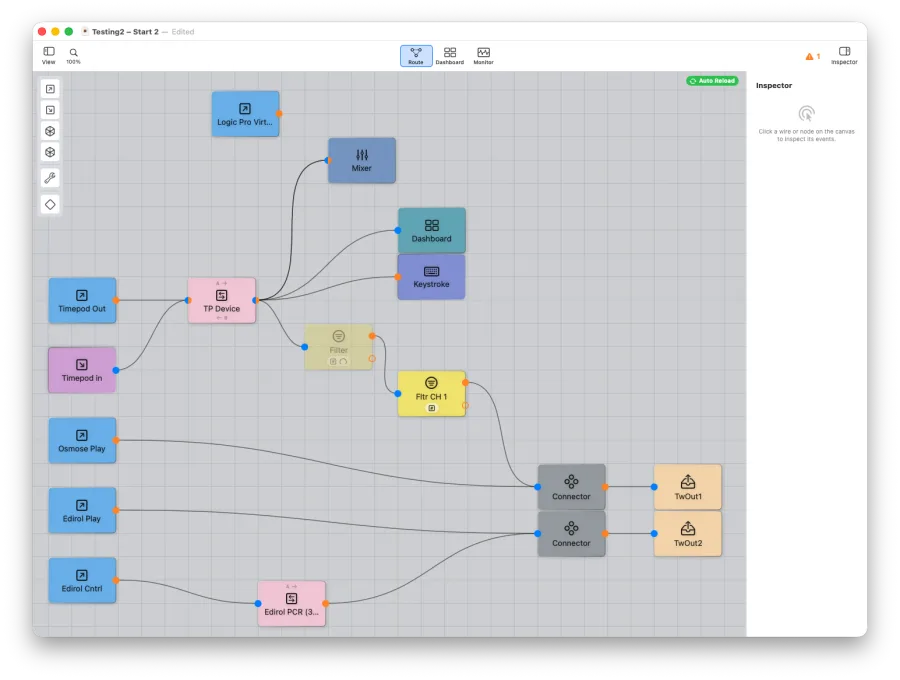This screenshot has width=900, height=680.
Task: Add an input-arrow node from palette
Action: point(51,110)
